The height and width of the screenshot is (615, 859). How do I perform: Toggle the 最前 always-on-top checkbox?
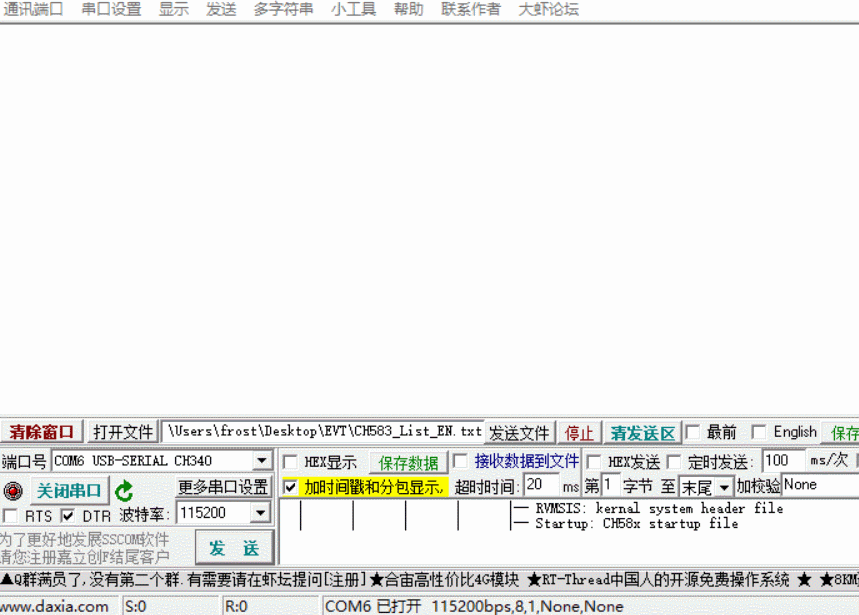693,433
